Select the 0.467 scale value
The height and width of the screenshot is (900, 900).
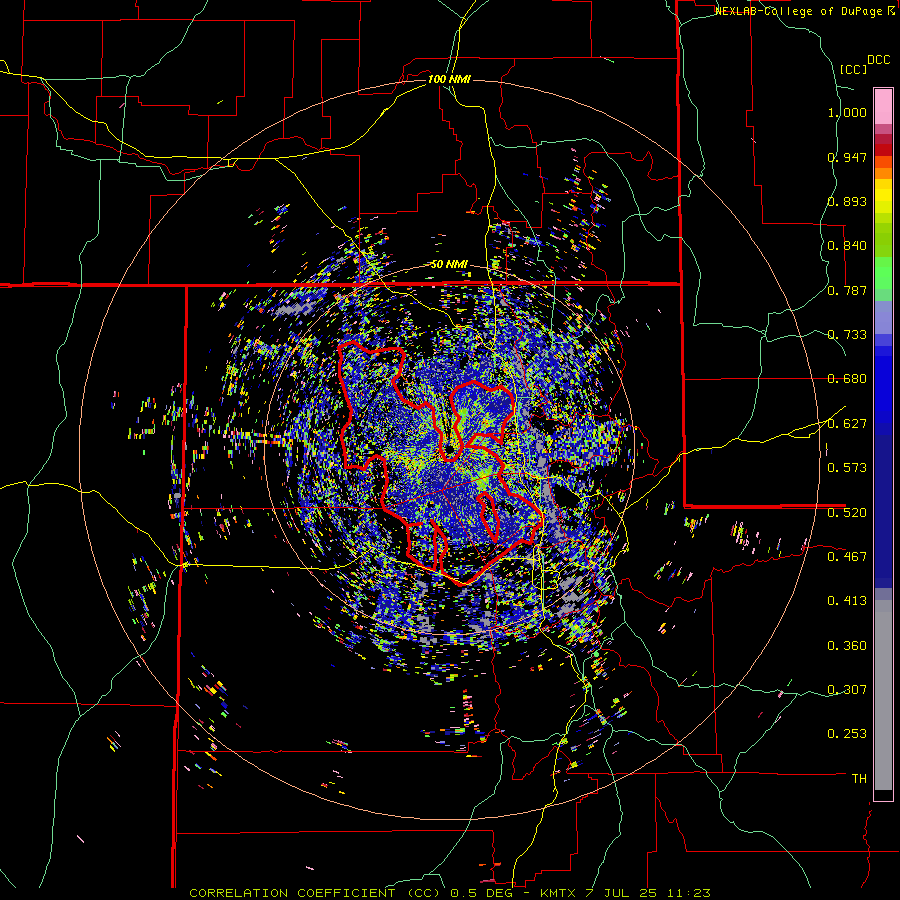pyautogui.click(x=847, y=557)
